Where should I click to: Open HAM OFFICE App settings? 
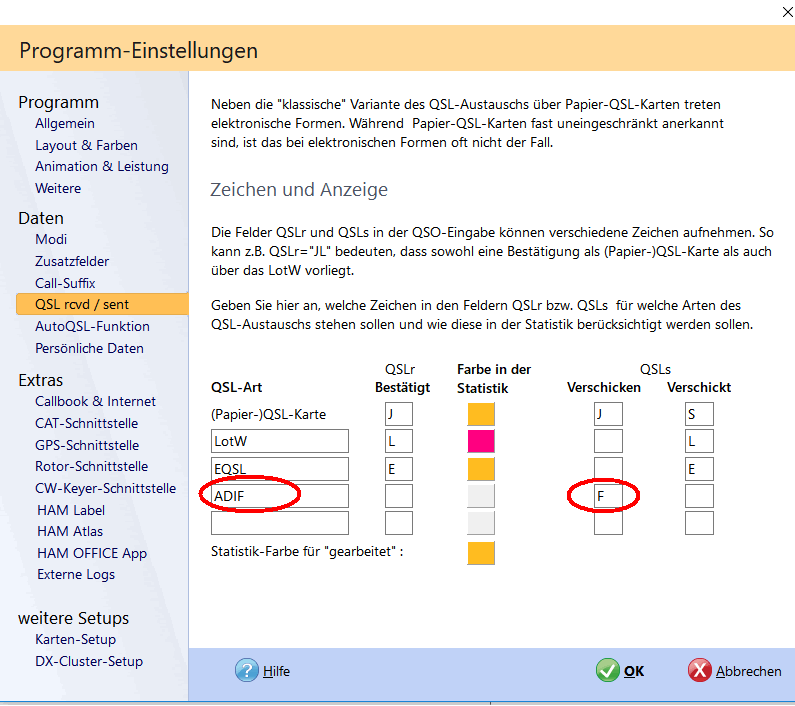point(92,553)
